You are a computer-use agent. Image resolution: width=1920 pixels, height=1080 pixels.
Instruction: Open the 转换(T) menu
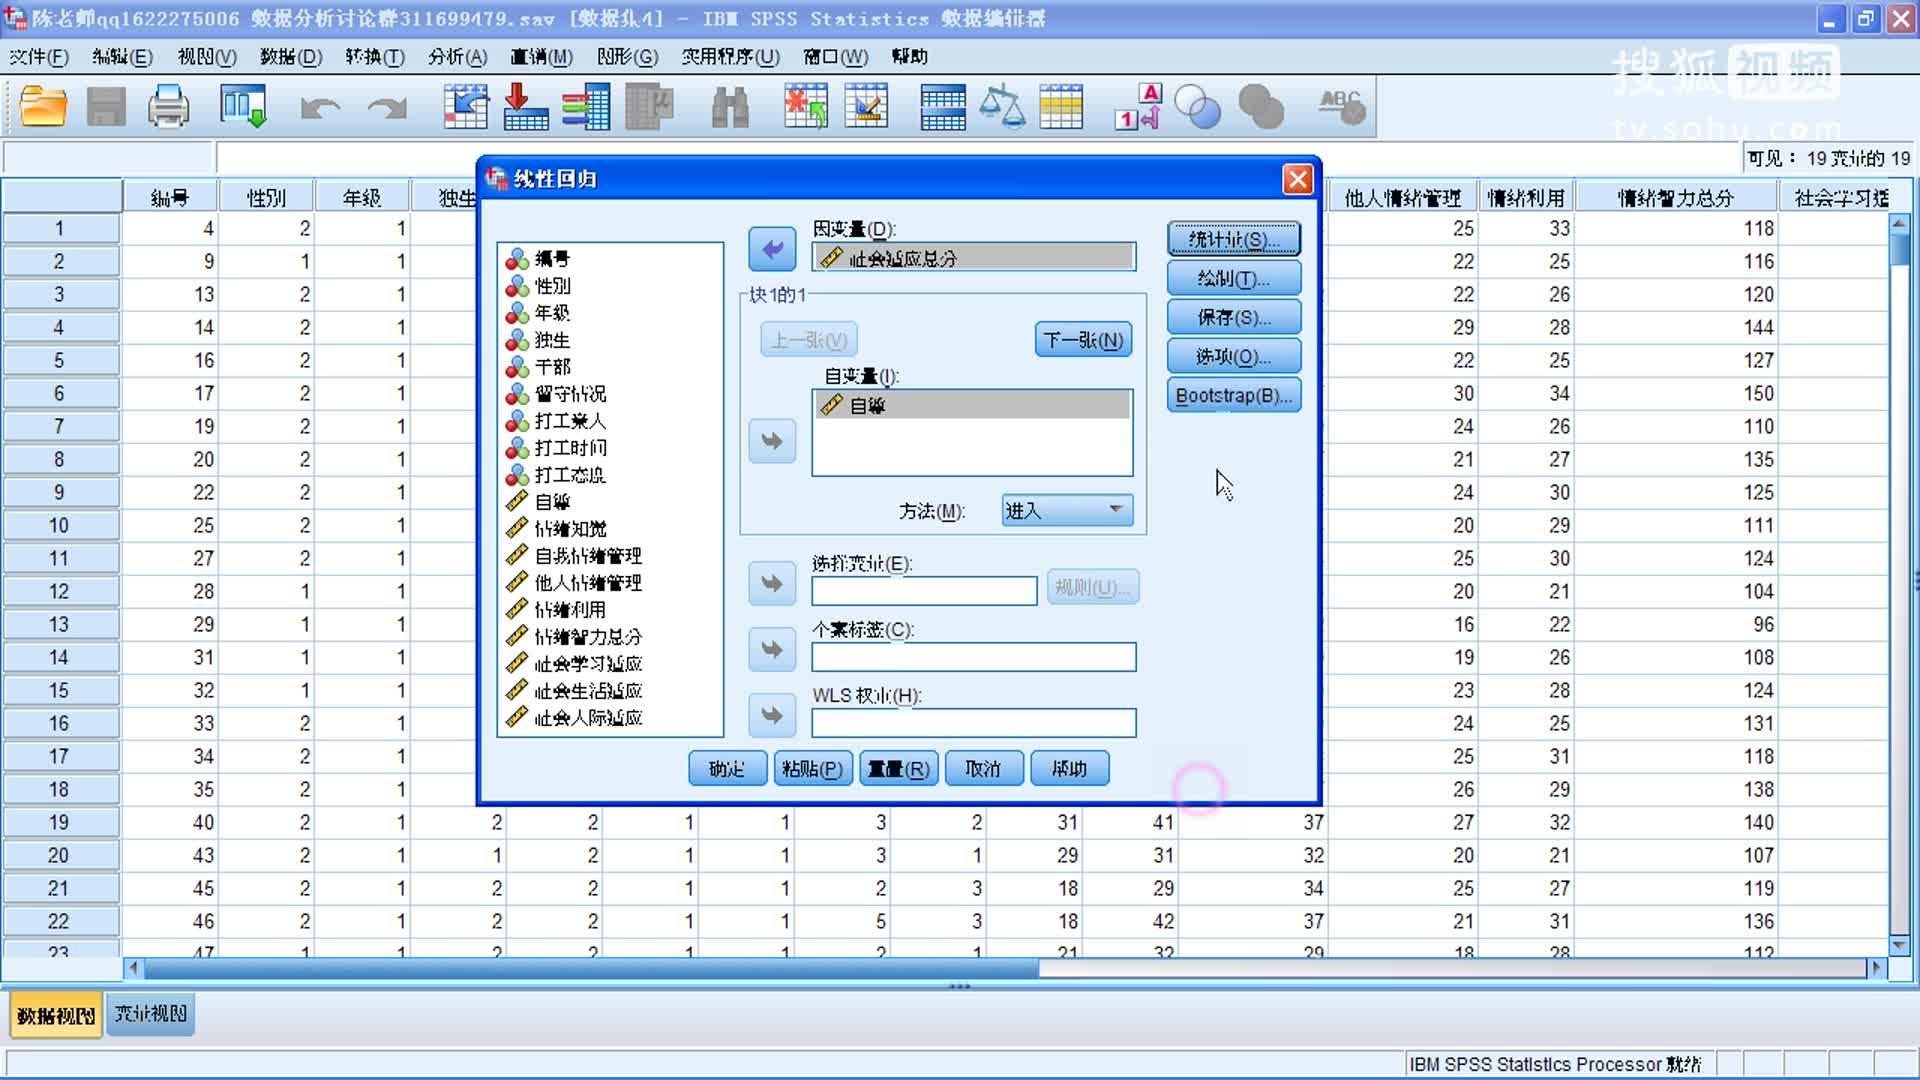coord(374,57)
